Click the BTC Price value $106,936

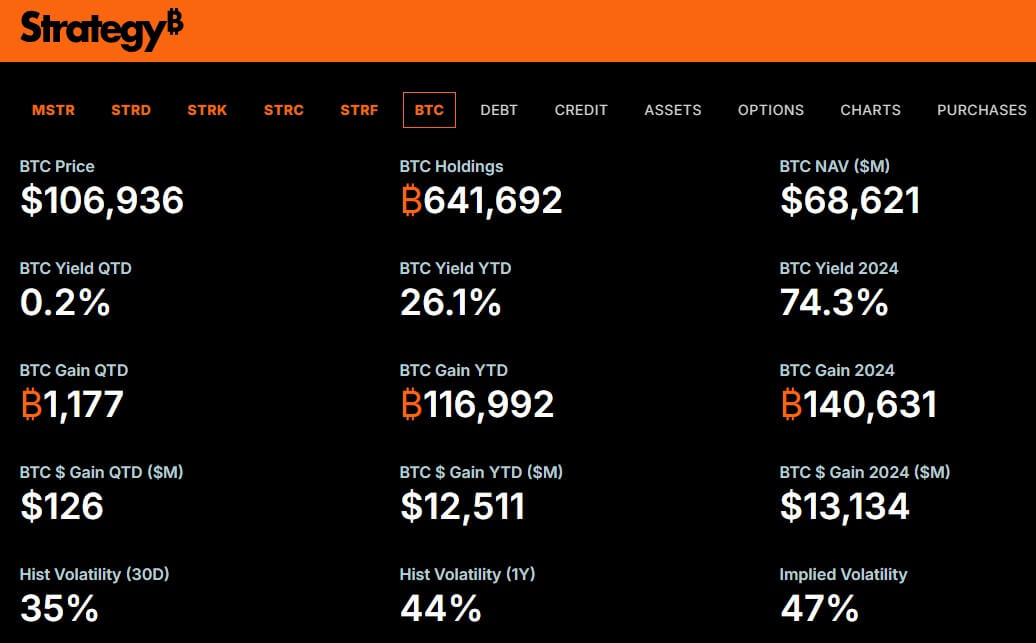[x=101, y=201]
